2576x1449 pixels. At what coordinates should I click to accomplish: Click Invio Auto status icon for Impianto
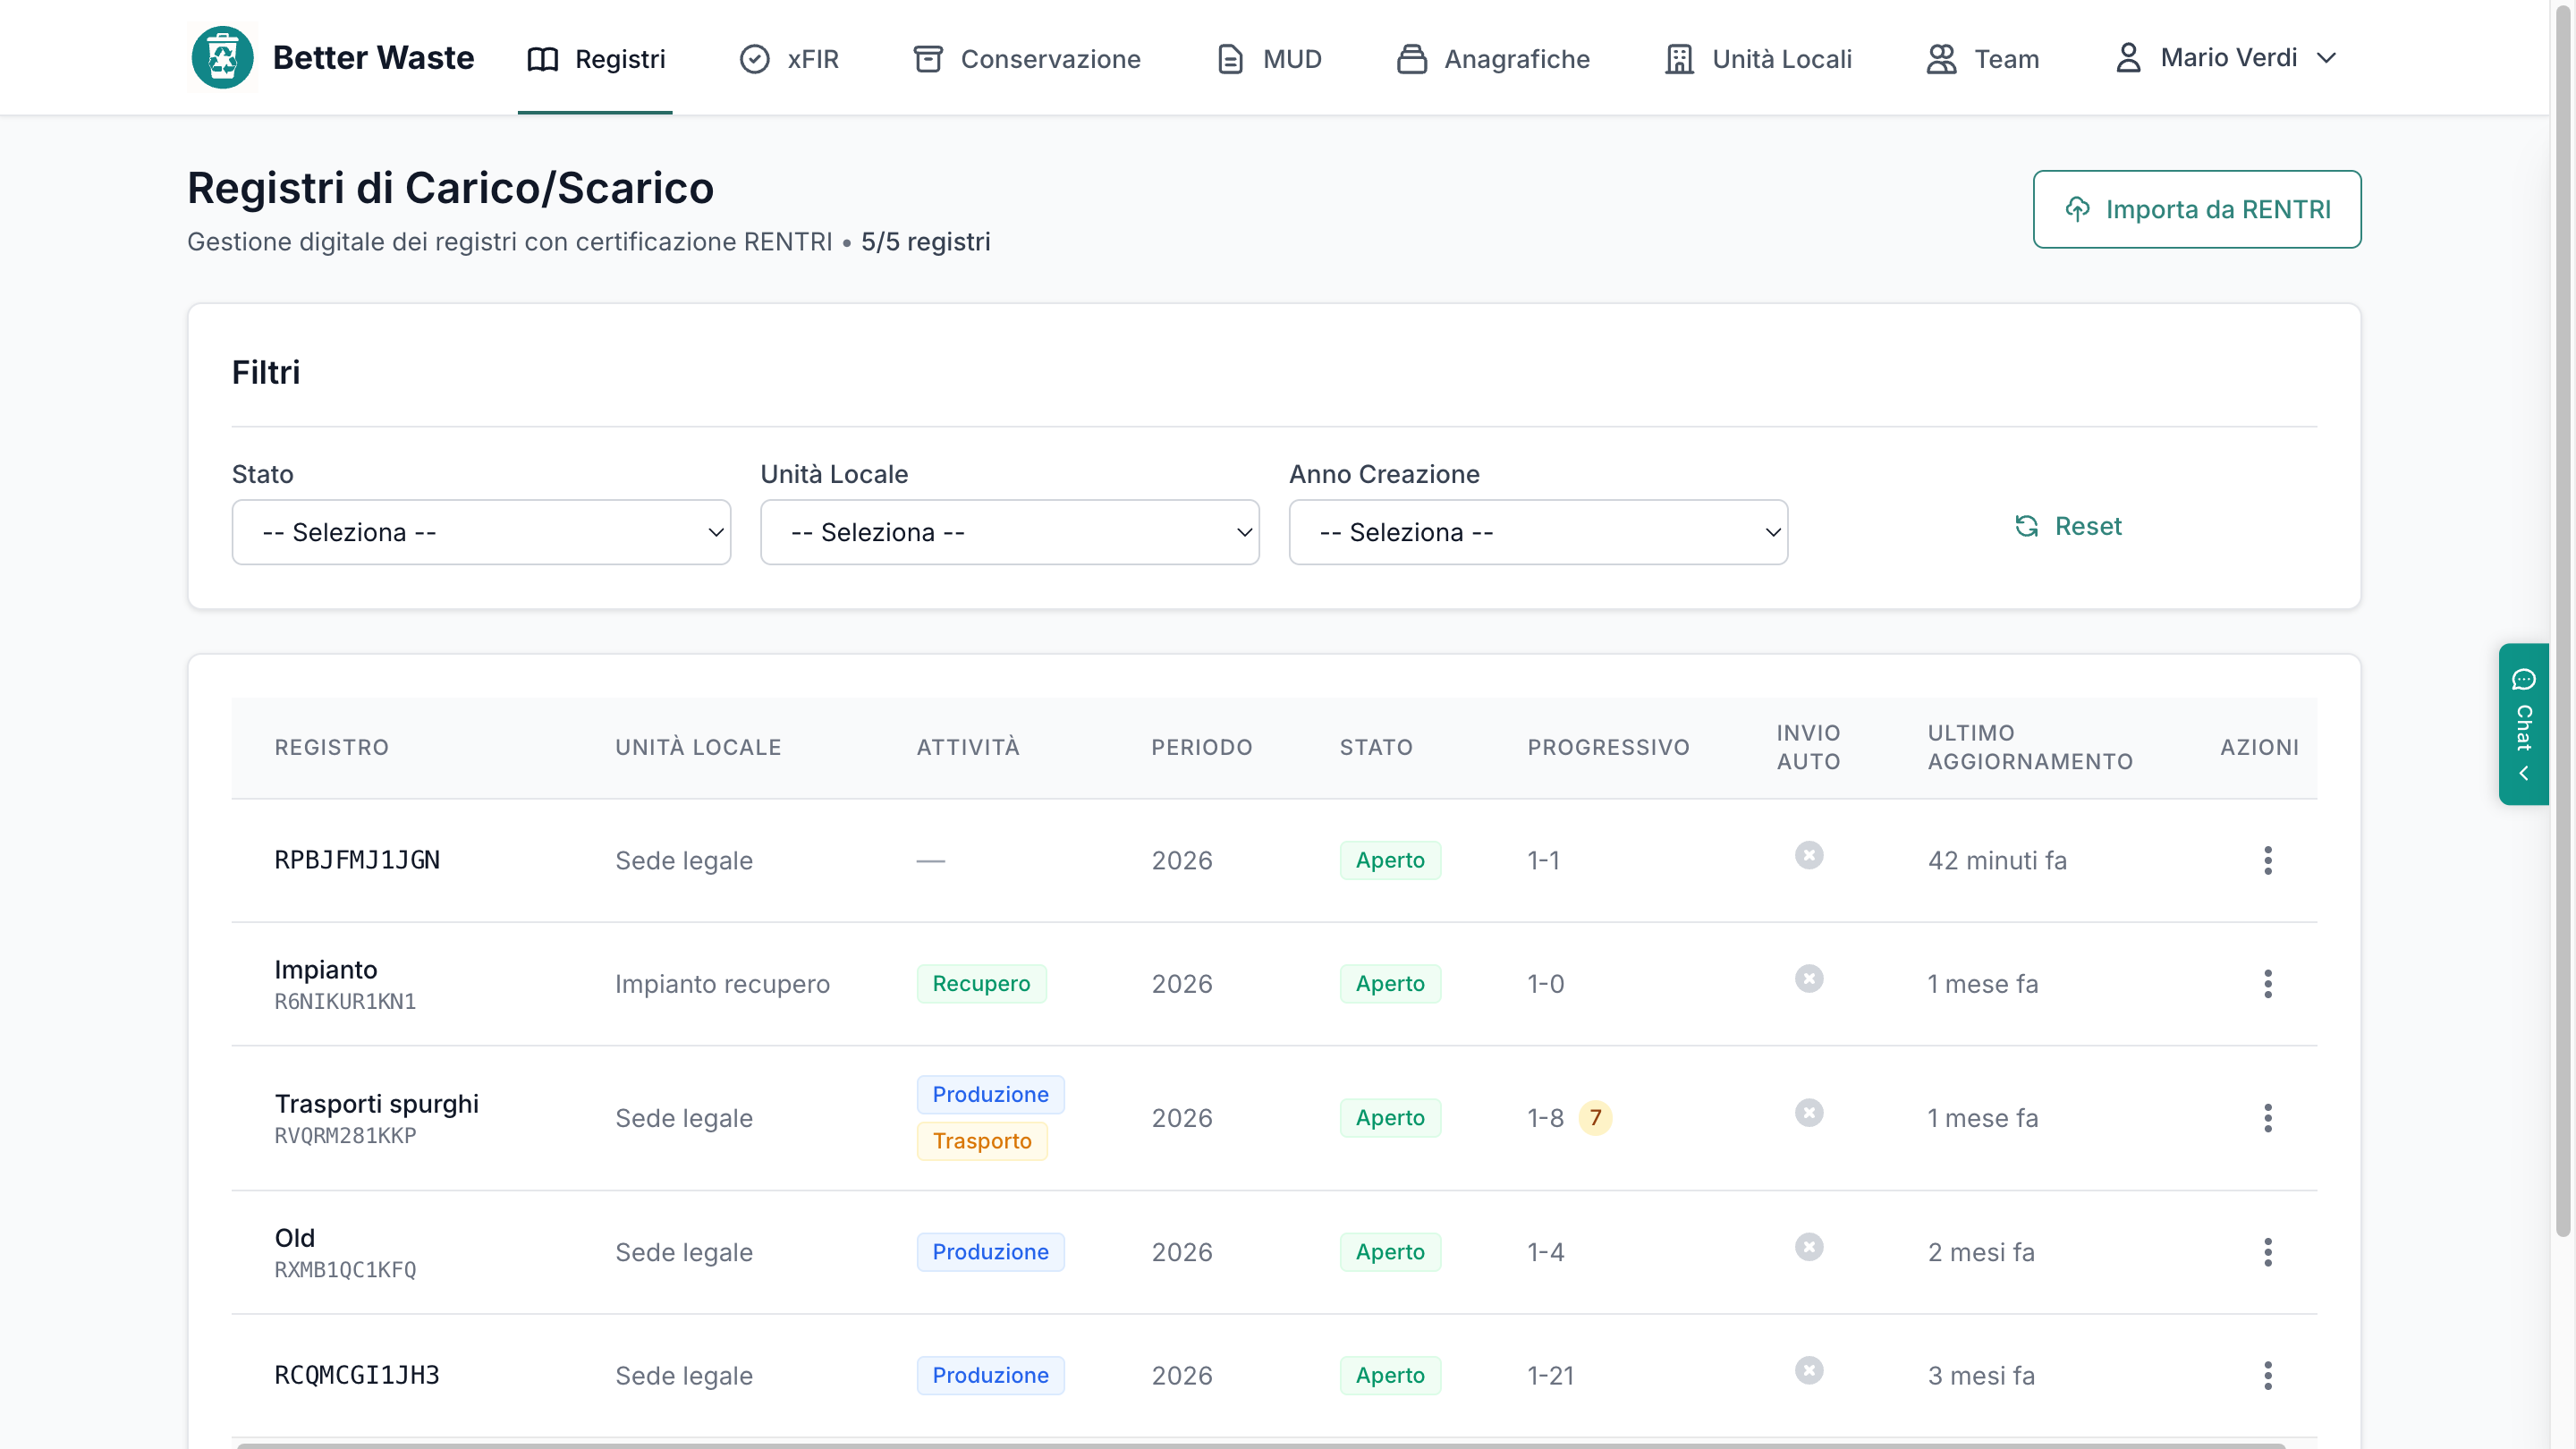tap(1808, 978)
